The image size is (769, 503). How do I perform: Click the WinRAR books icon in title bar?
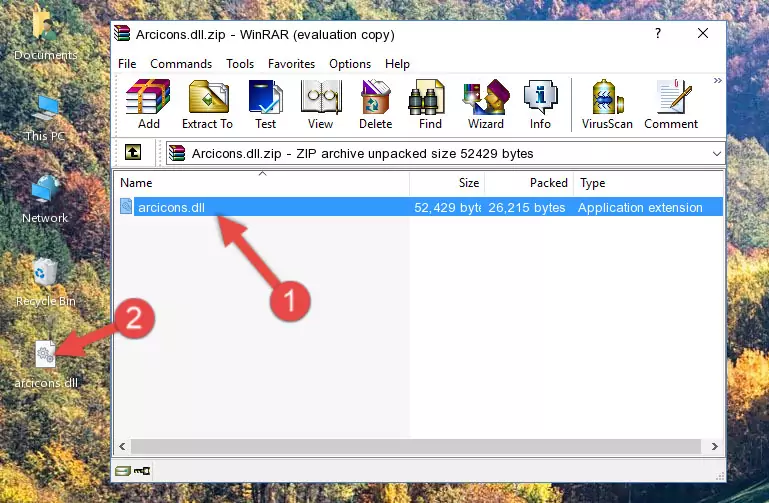click(122, 33)
